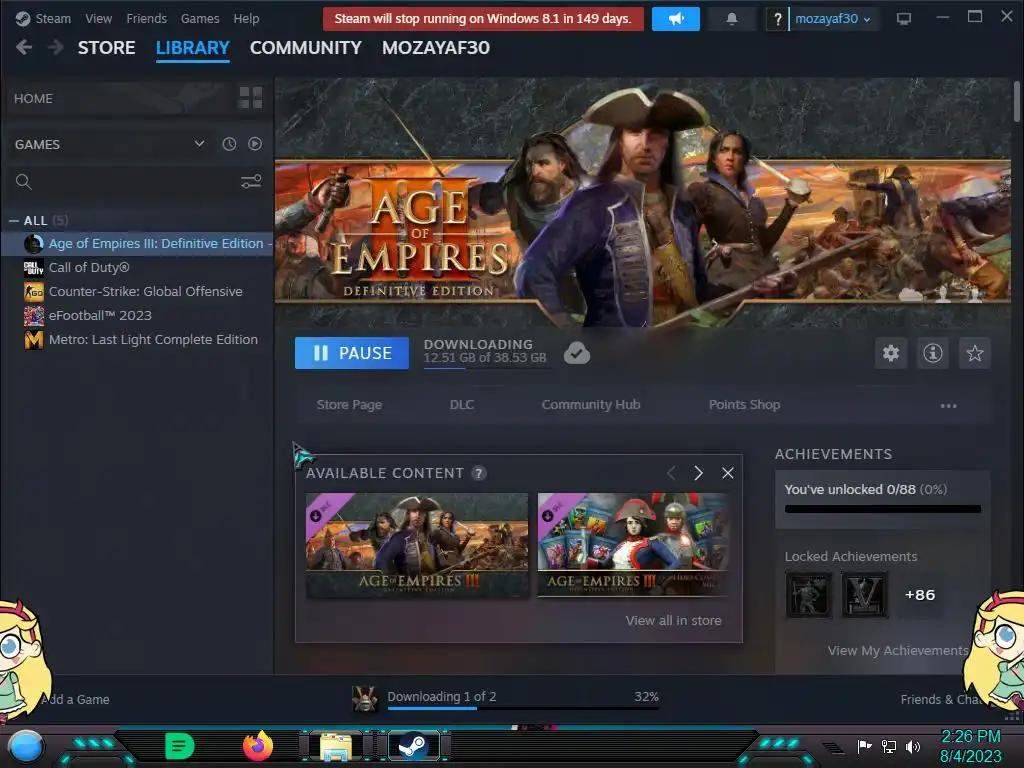This screenshot has width=1024, height=768.
Task: Close the Available Content panel
Action: pyautogui.click(x=728, y=473)
